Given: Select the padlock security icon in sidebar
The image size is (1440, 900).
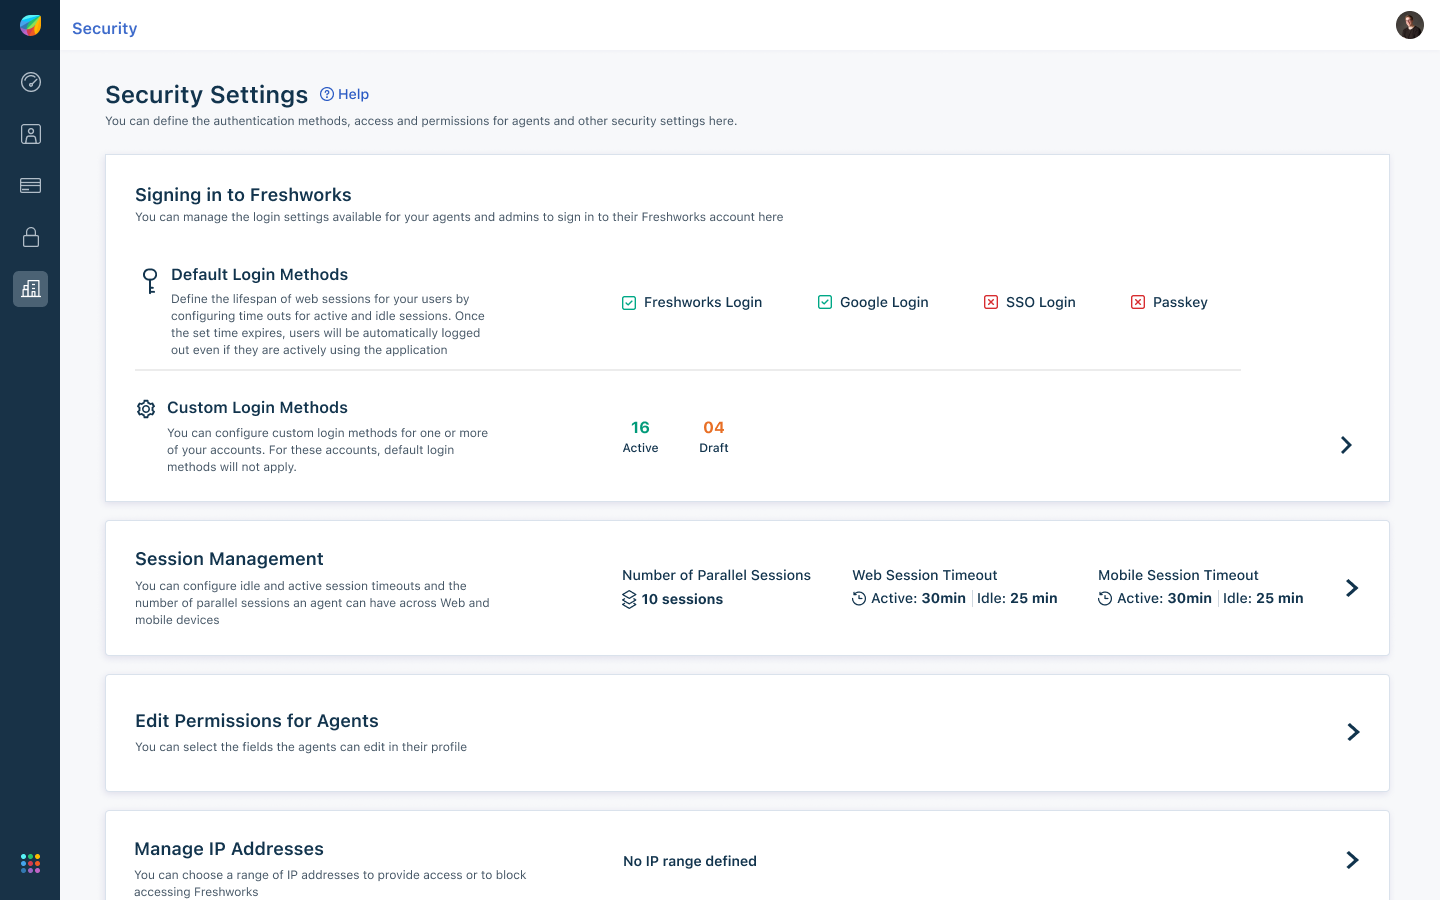Looking at the screenshot, I should 31,237.
